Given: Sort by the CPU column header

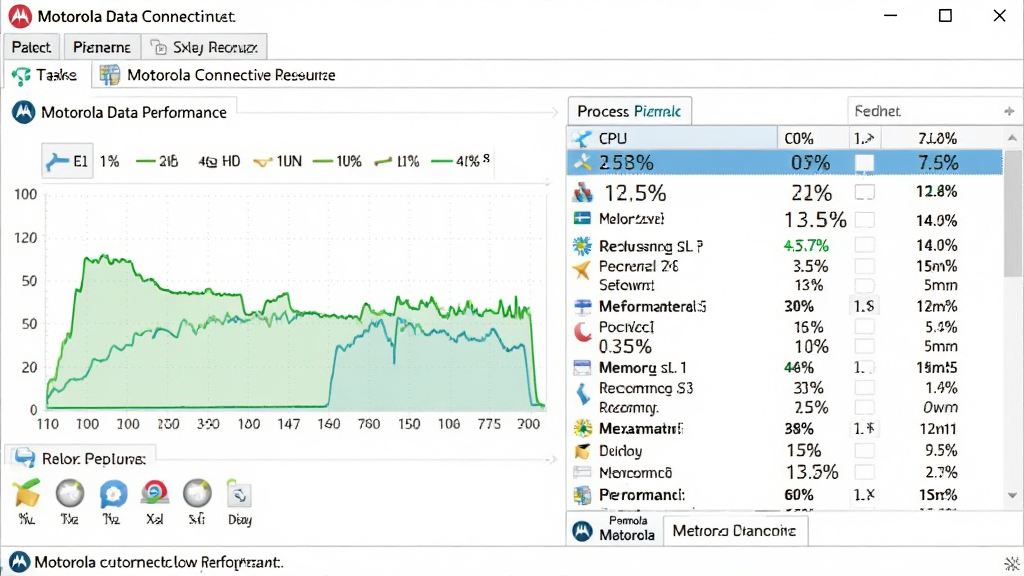Looking at the screenshot, I should click(673, 138).
